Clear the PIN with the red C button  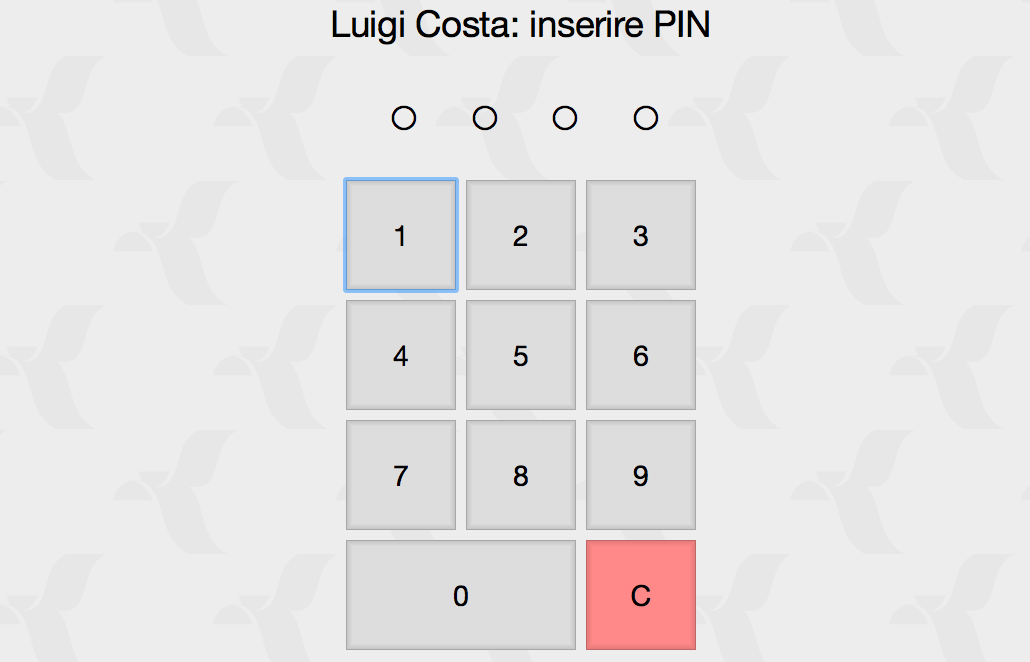641,595
